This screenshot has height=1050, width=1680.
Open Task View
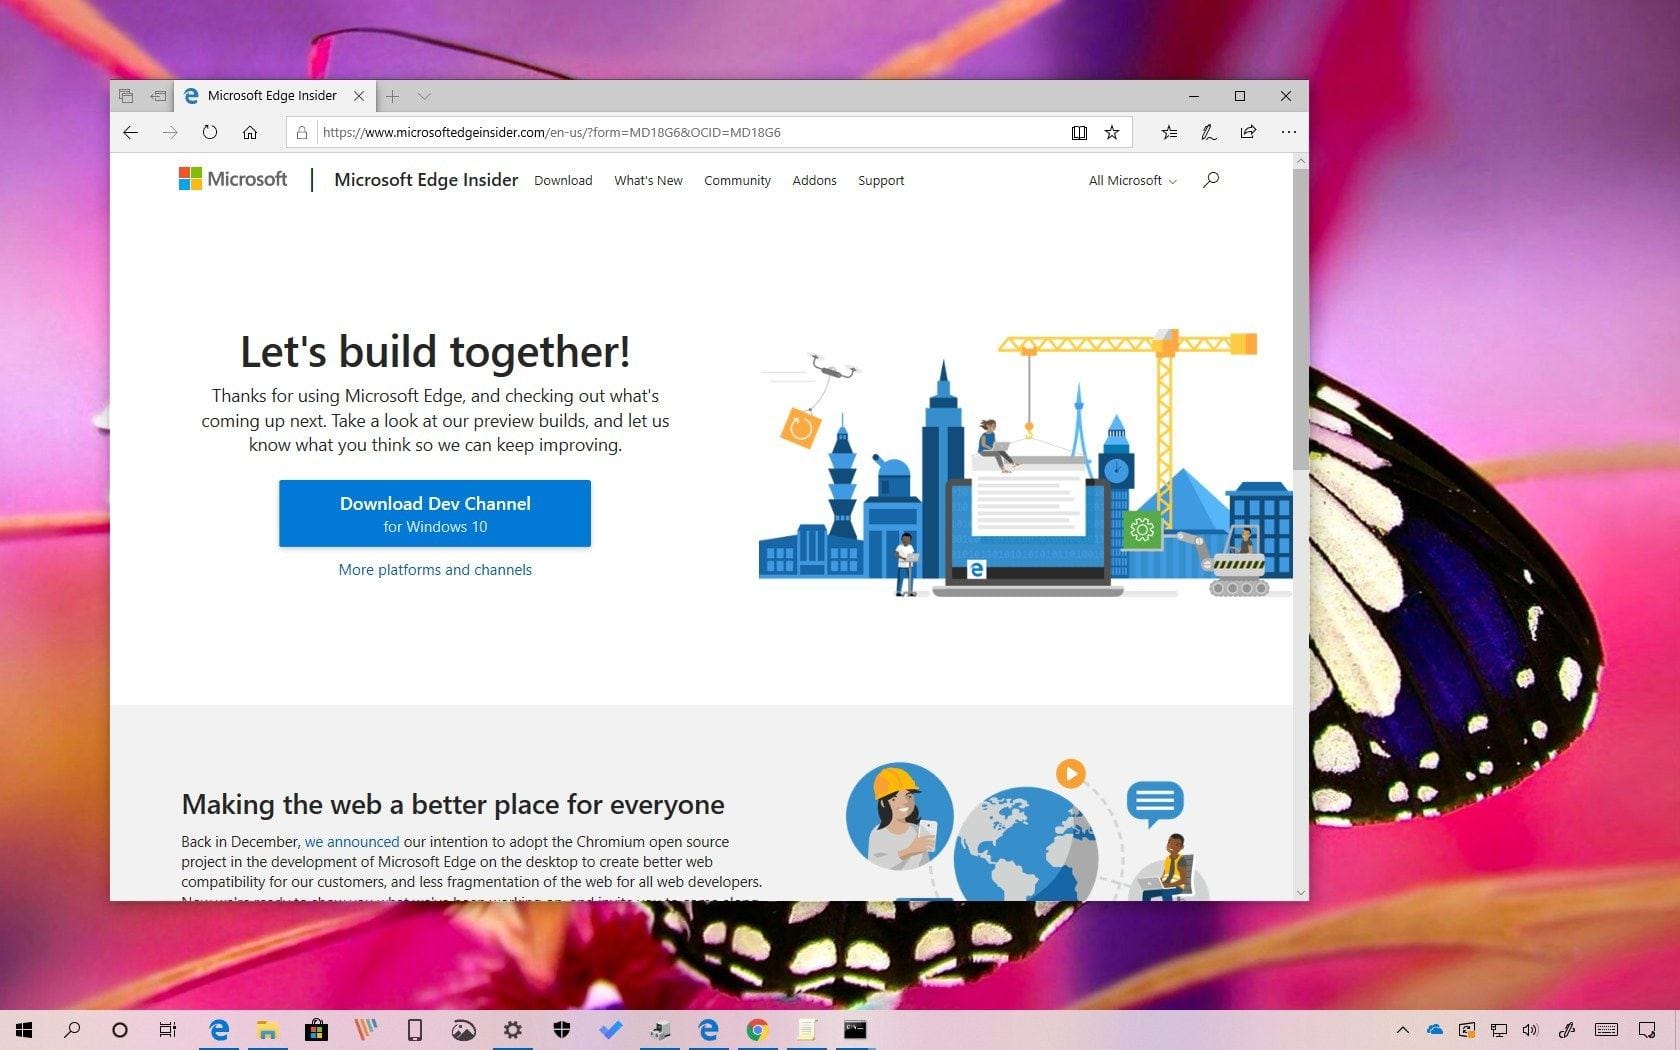pyautogui.click(x=168, y=1030)
